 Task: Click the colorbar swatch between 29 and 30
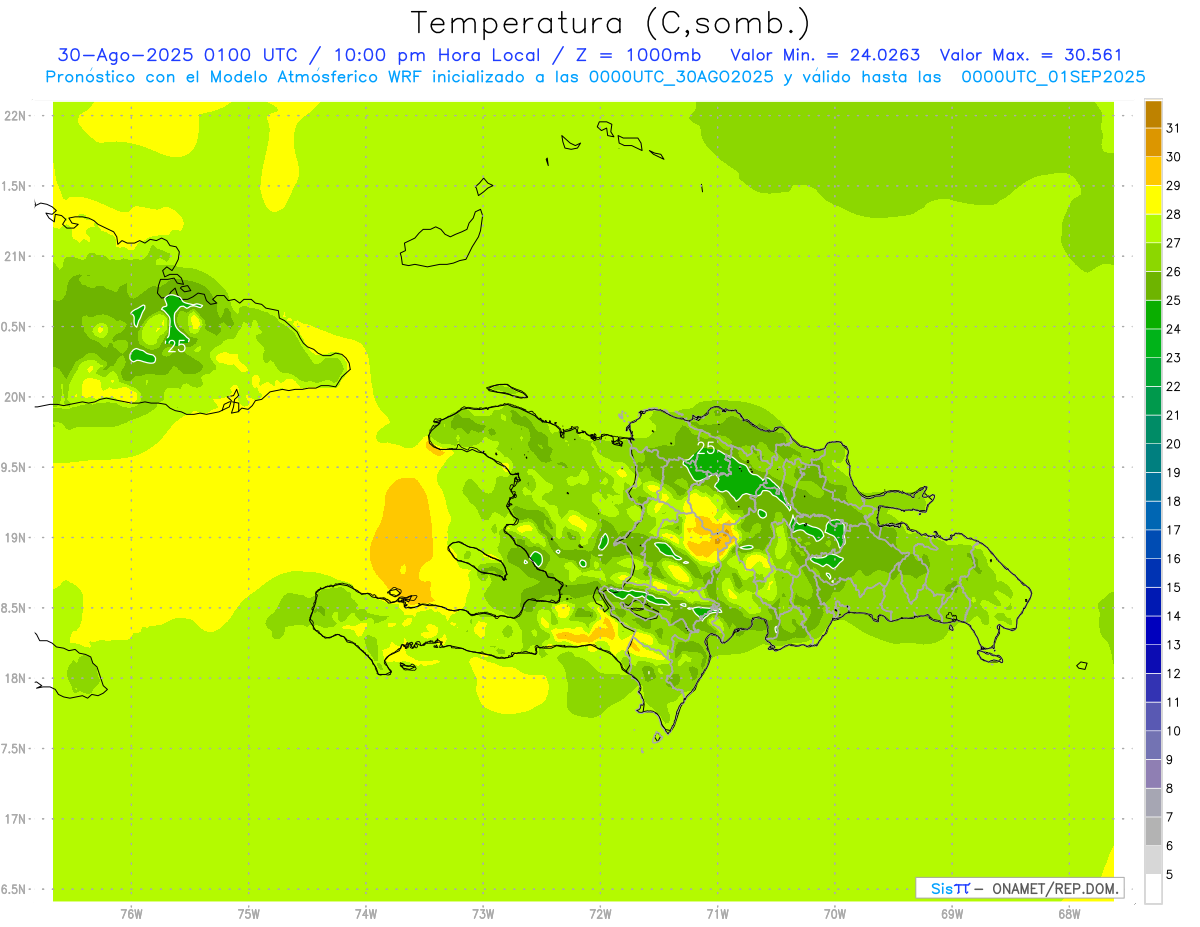click(x=1153, y=171)
